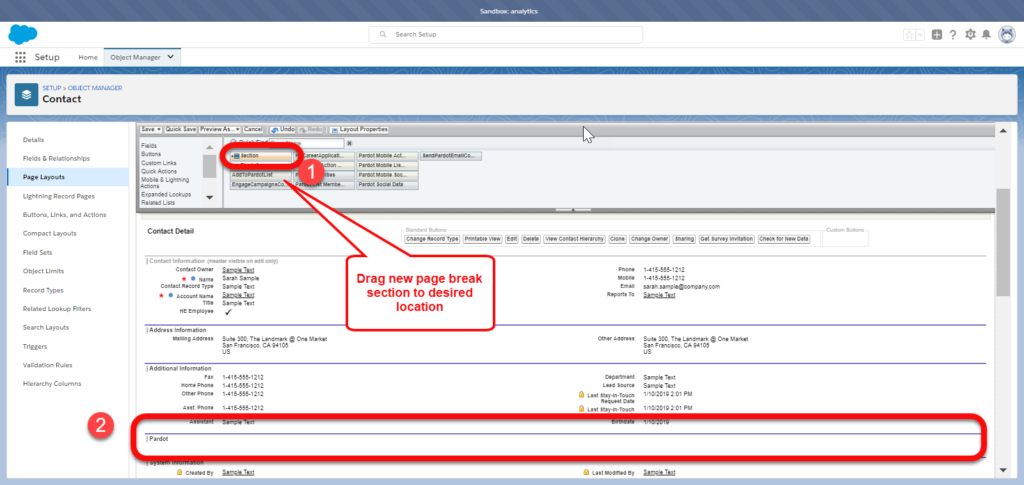Open Compact Layouts in the sidebar

pyautogui.click(x=49, y=233)
